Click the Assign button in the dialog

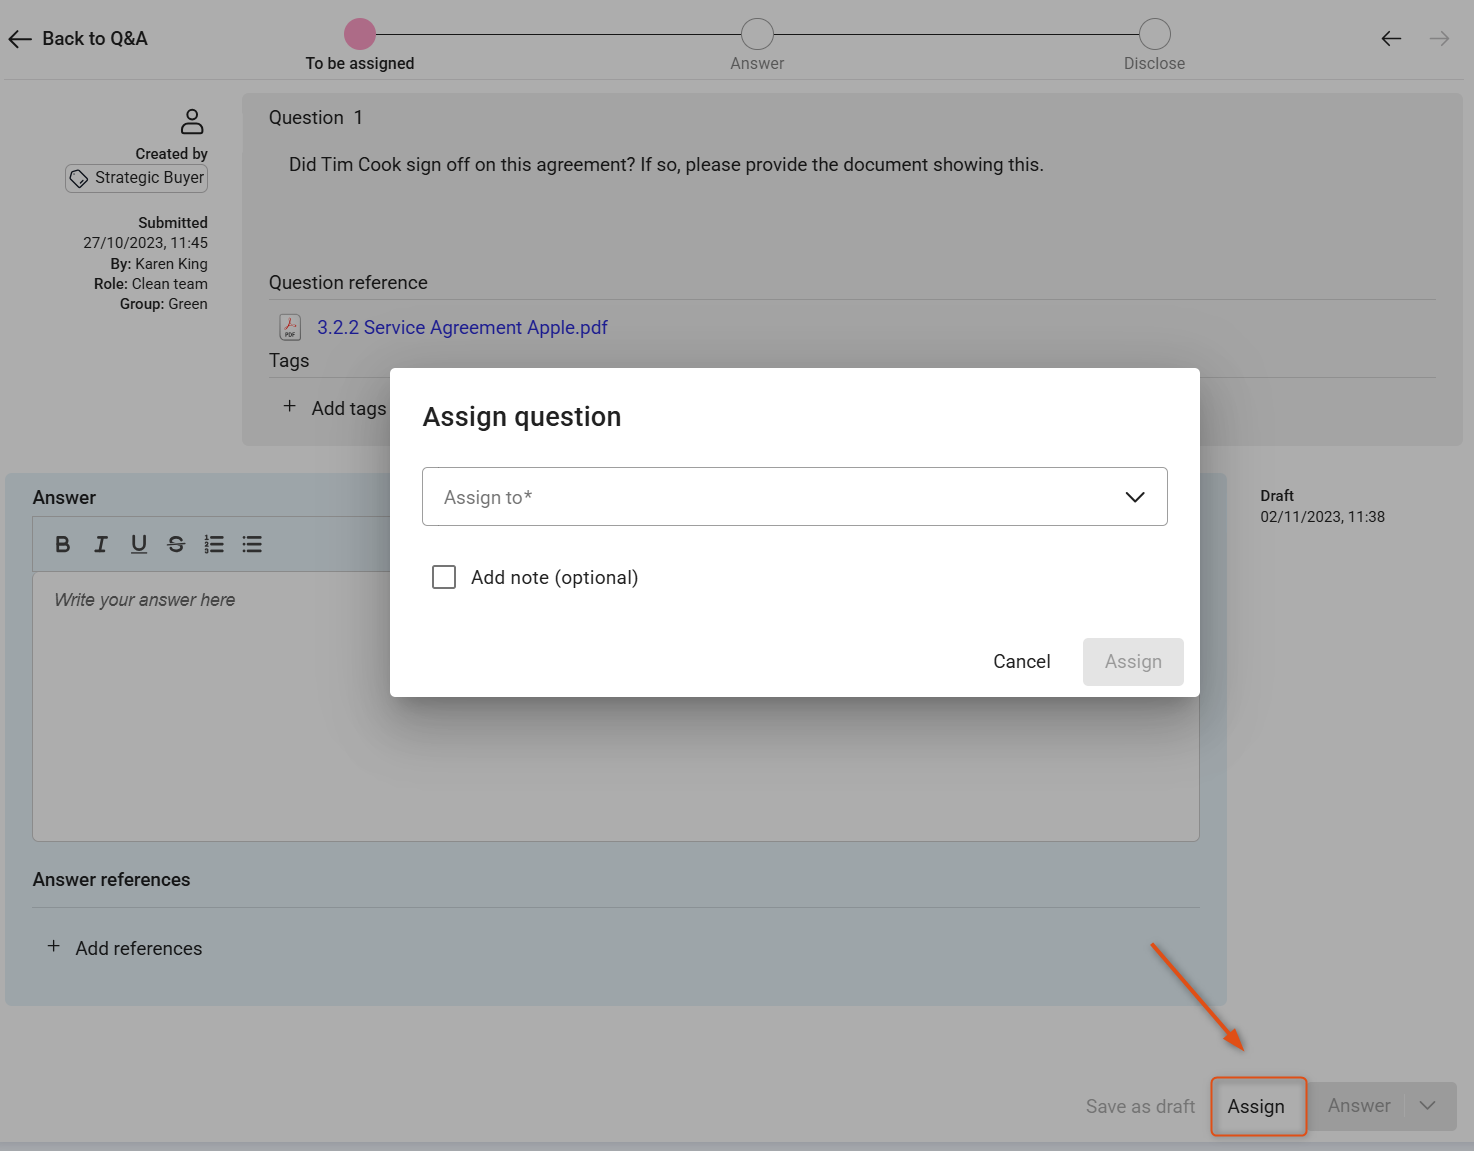point(1133,662)
